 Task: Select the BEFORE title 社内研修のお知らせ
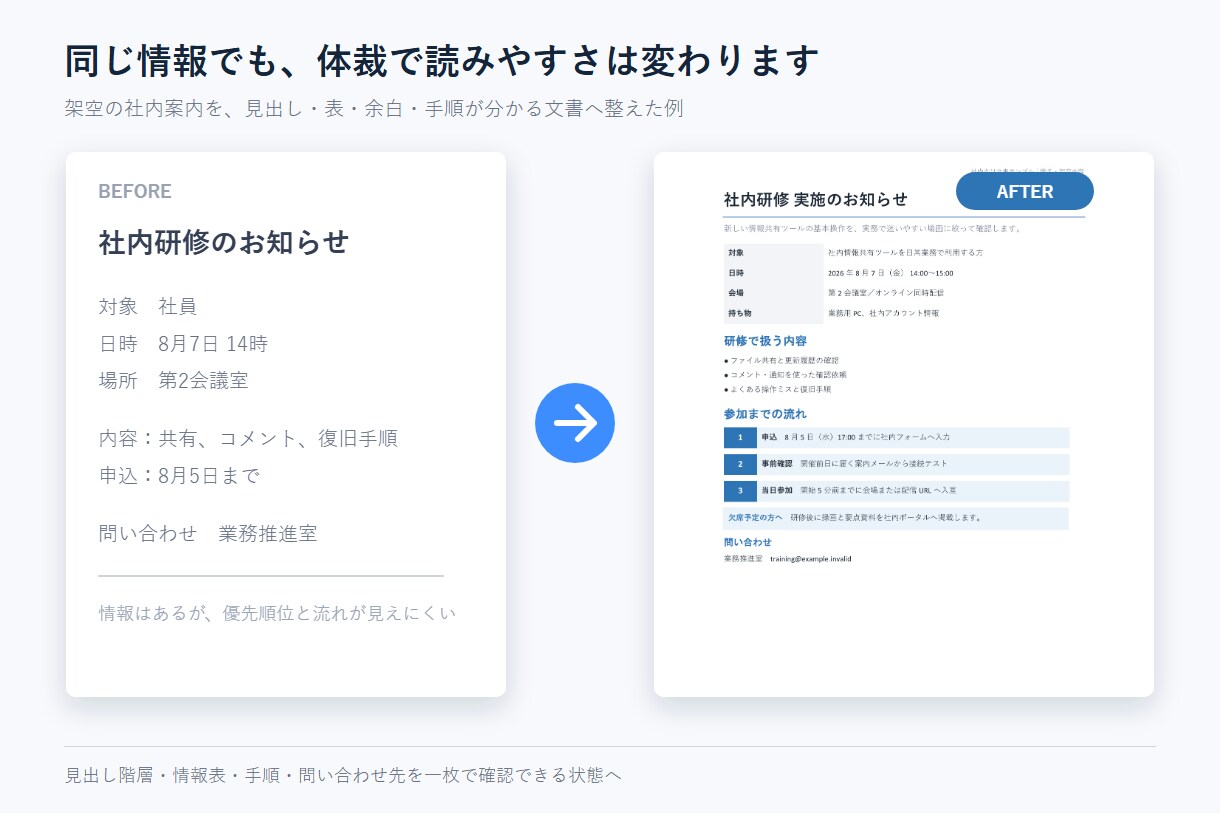coord(224,243)
